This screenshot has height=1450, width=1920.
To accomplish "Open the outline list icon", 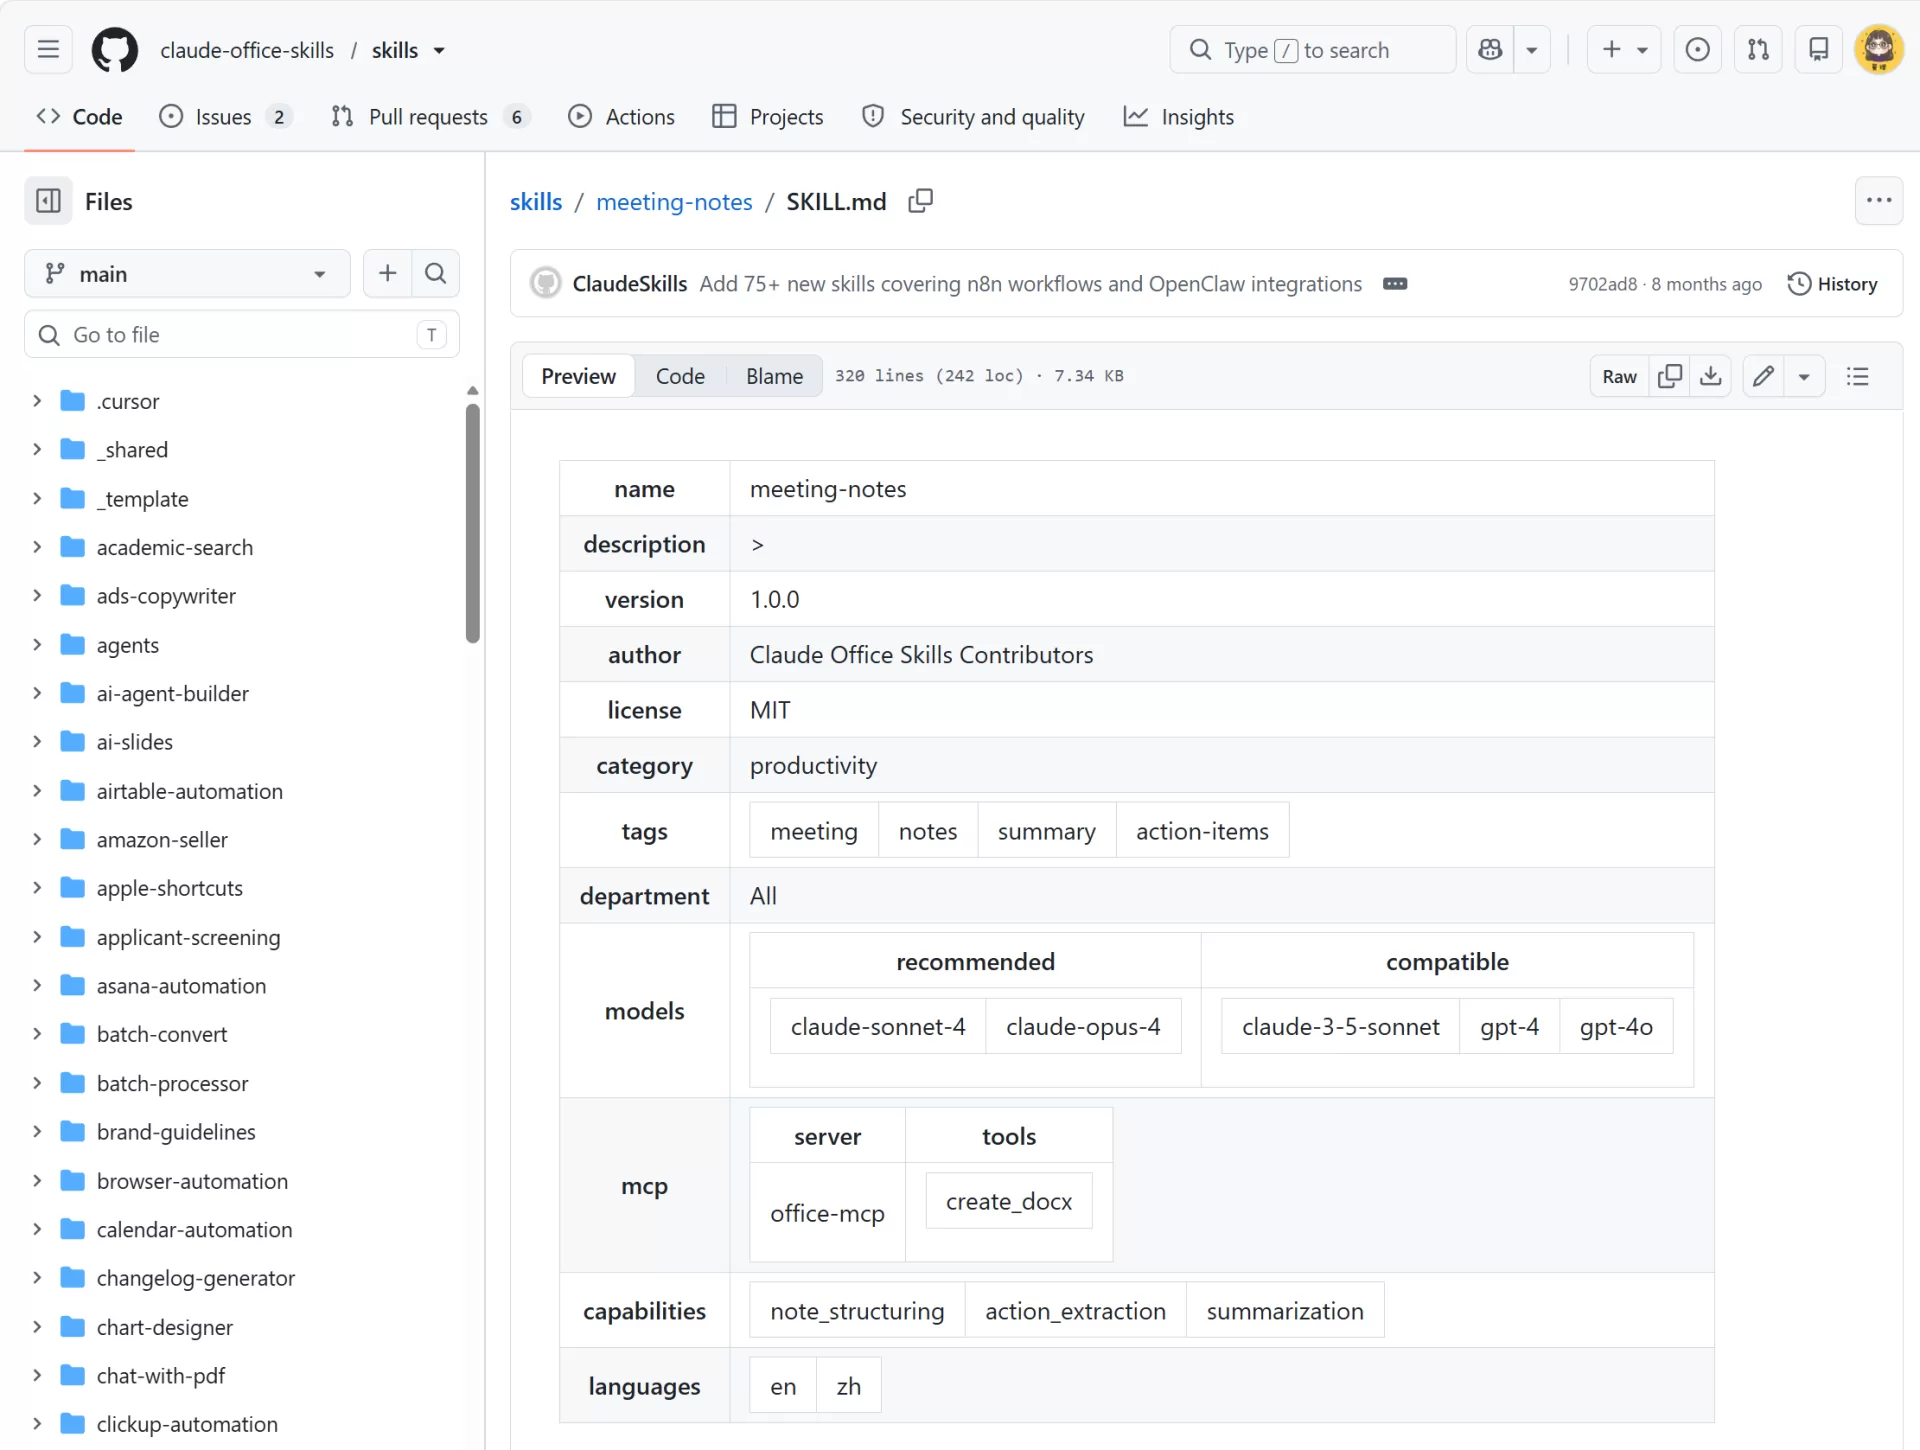I will pyautogui.click(x=1858, y=376).
